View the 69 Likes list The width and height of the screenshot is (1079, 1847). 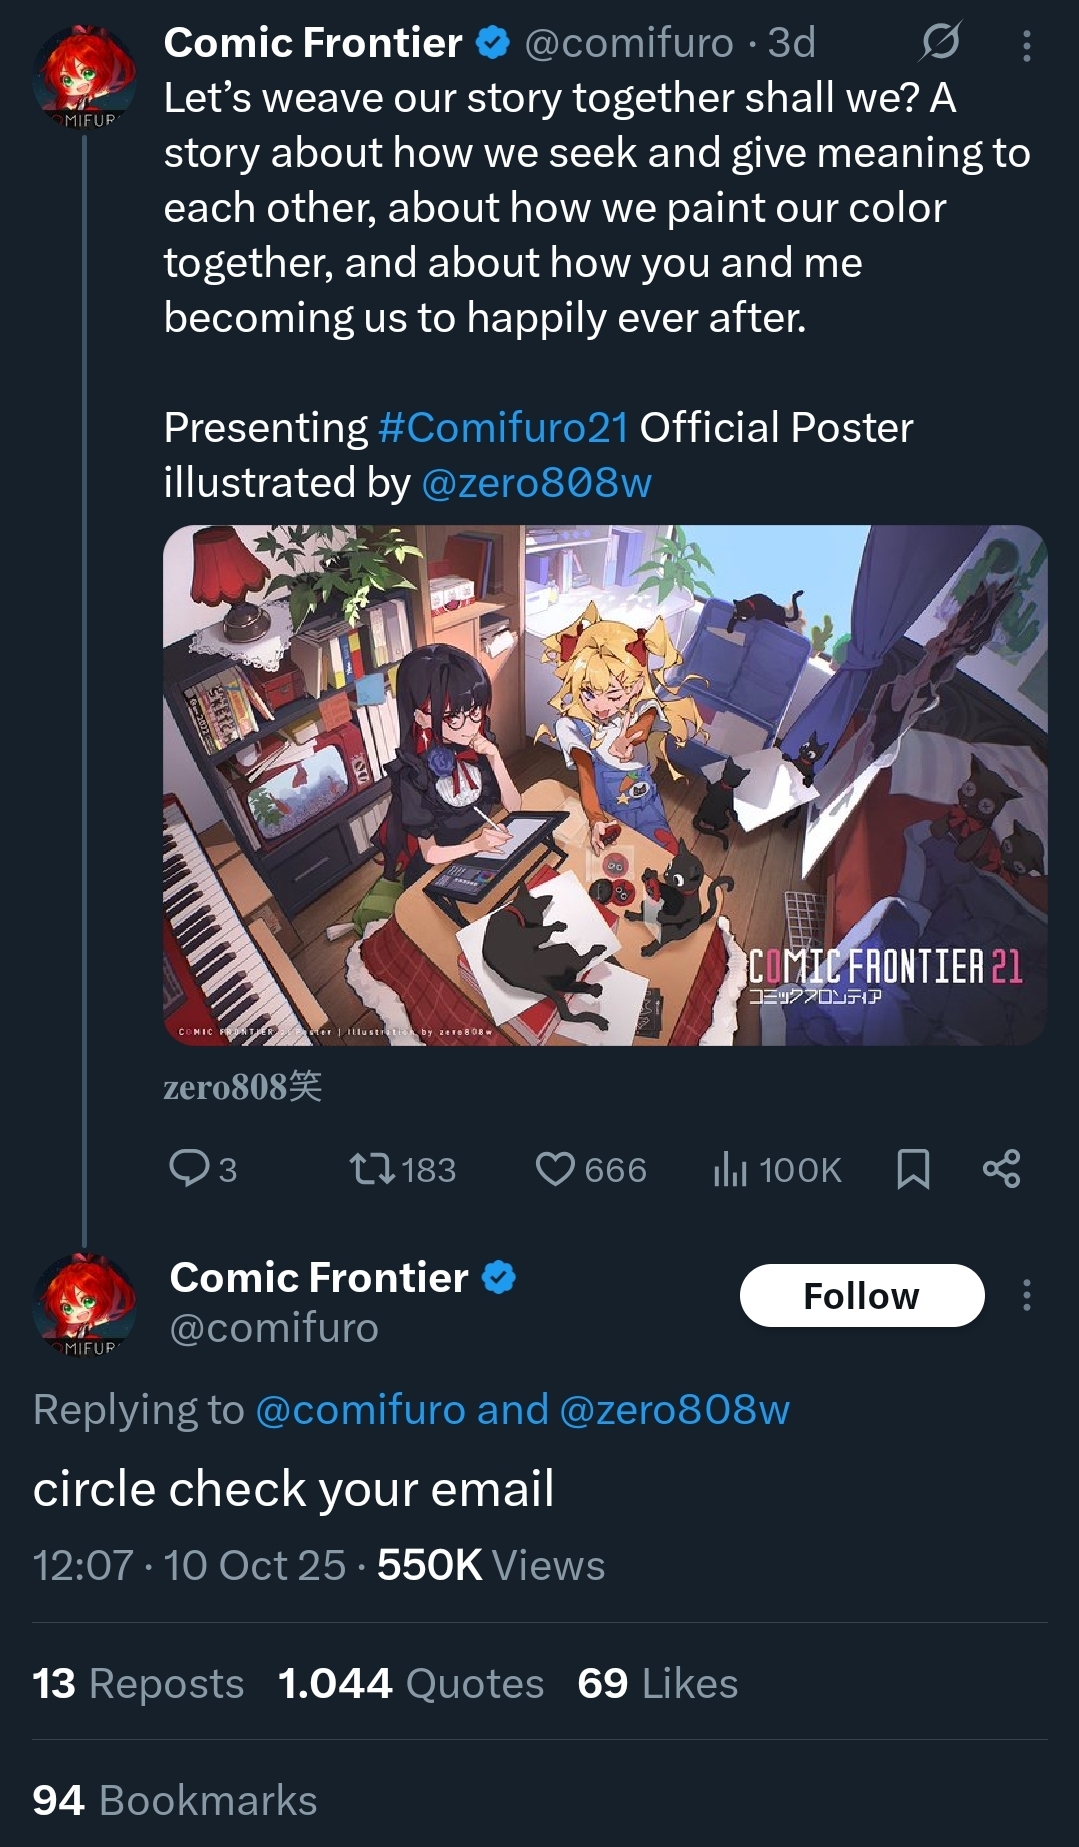point(657,1683)
